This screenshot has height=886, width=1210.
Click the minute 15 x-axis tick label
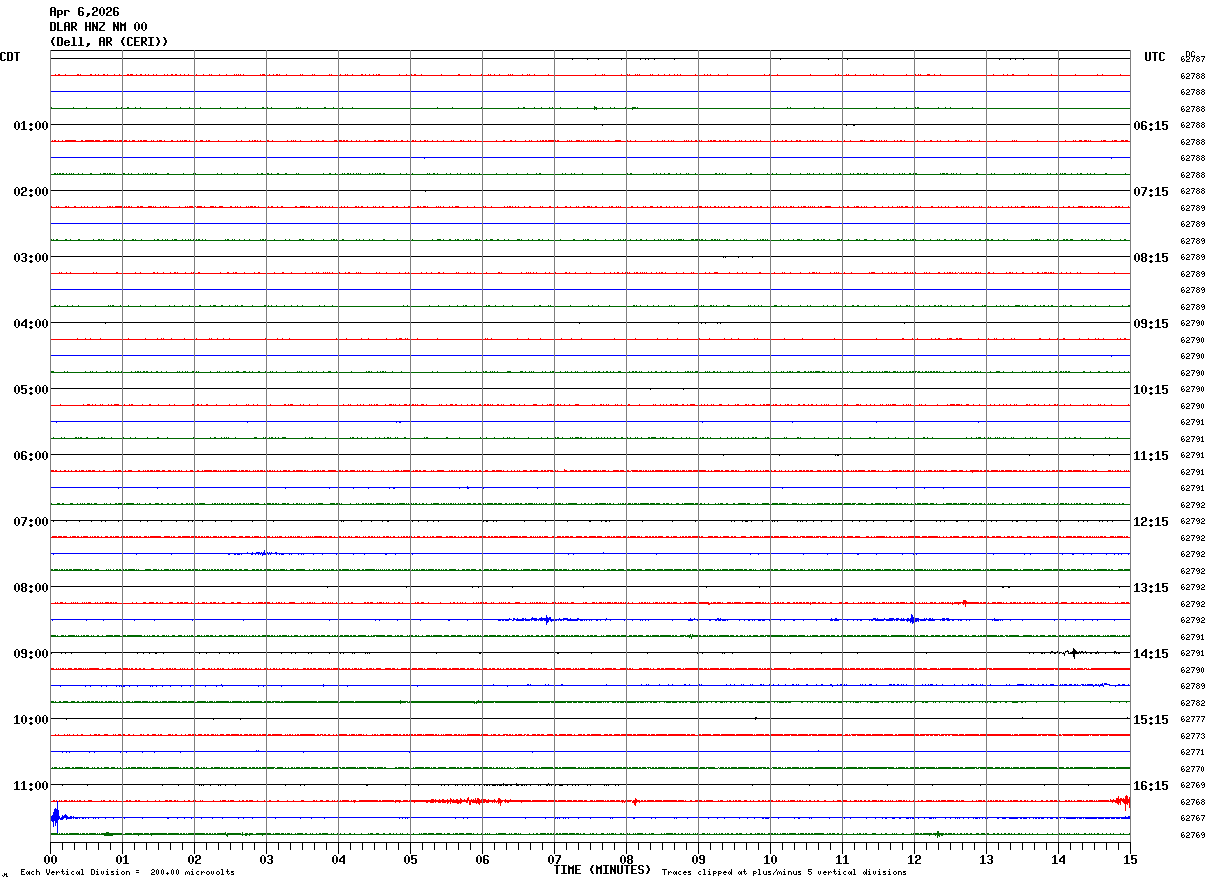(x=1130, y=860)
